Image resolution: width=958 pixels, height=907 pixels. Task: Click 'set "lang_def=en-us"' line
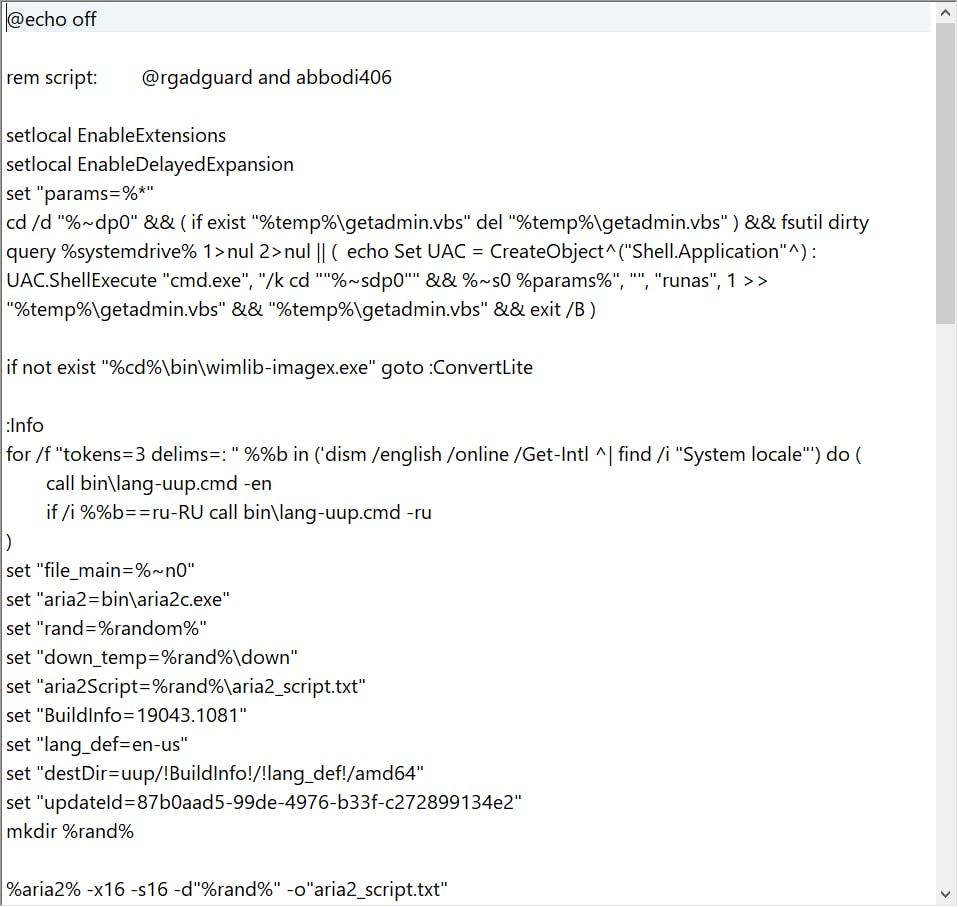point(97,745)
